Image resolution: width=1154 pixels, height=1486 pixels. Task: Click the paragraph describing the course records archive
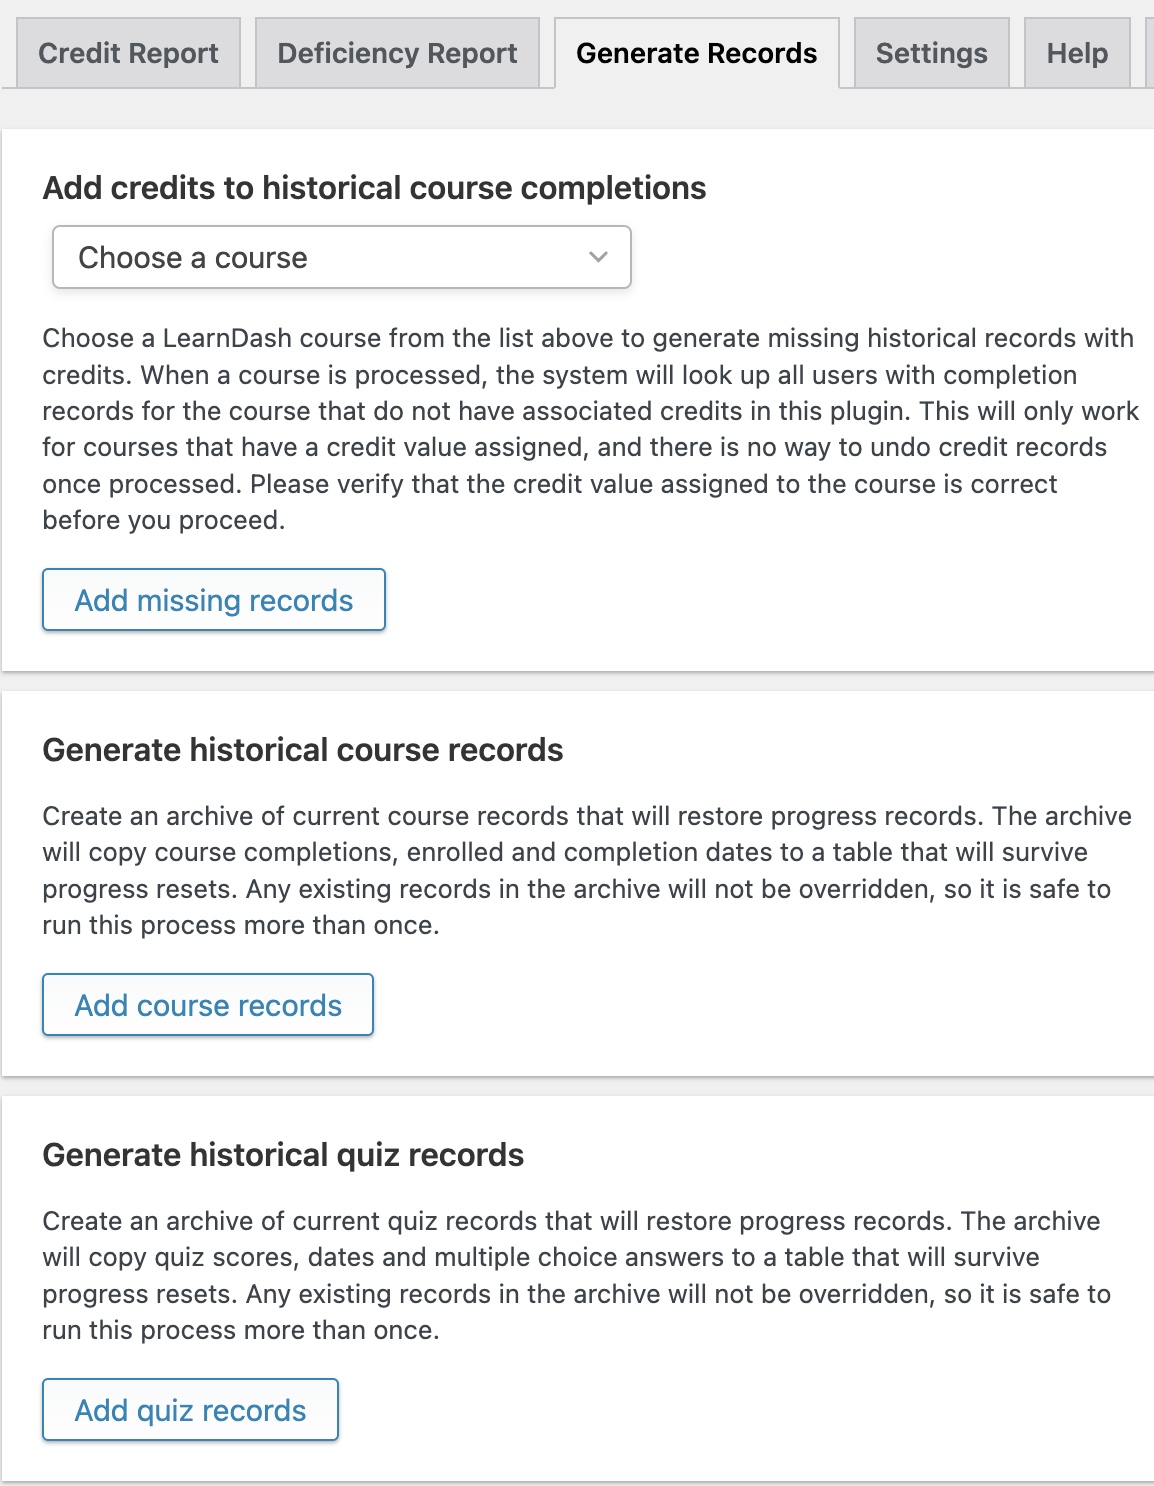[580, 871]
